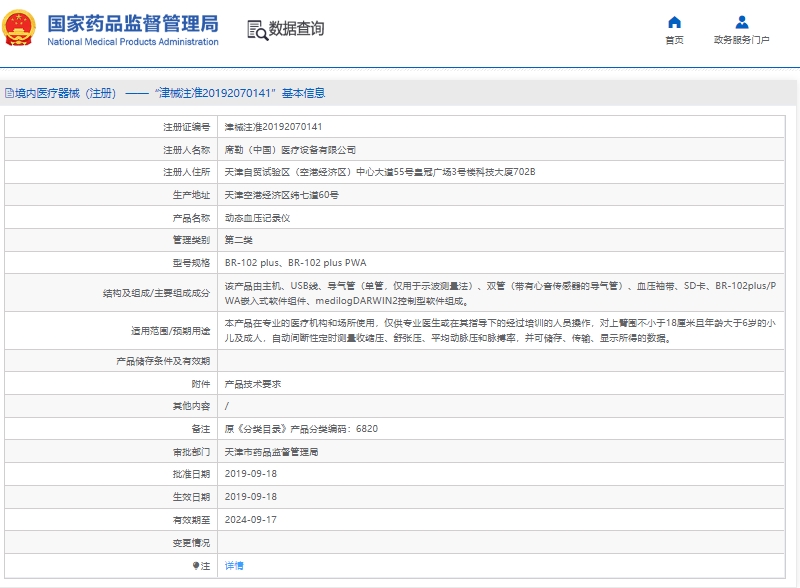
Task: Select the structure text starting 该产品由主机
Action: coord(500,293)
